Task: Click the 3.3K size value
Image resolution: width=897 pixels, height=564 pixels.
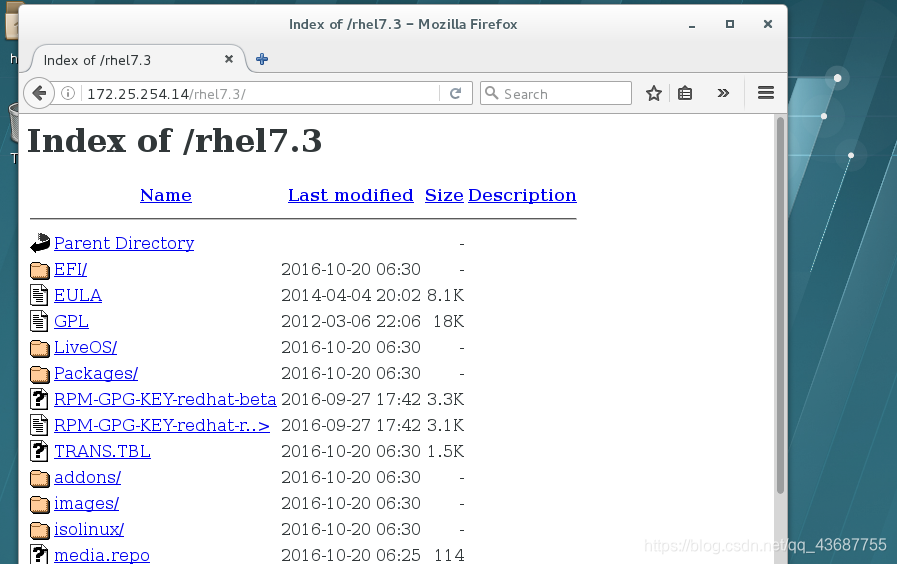Action: tap(446, 399)
